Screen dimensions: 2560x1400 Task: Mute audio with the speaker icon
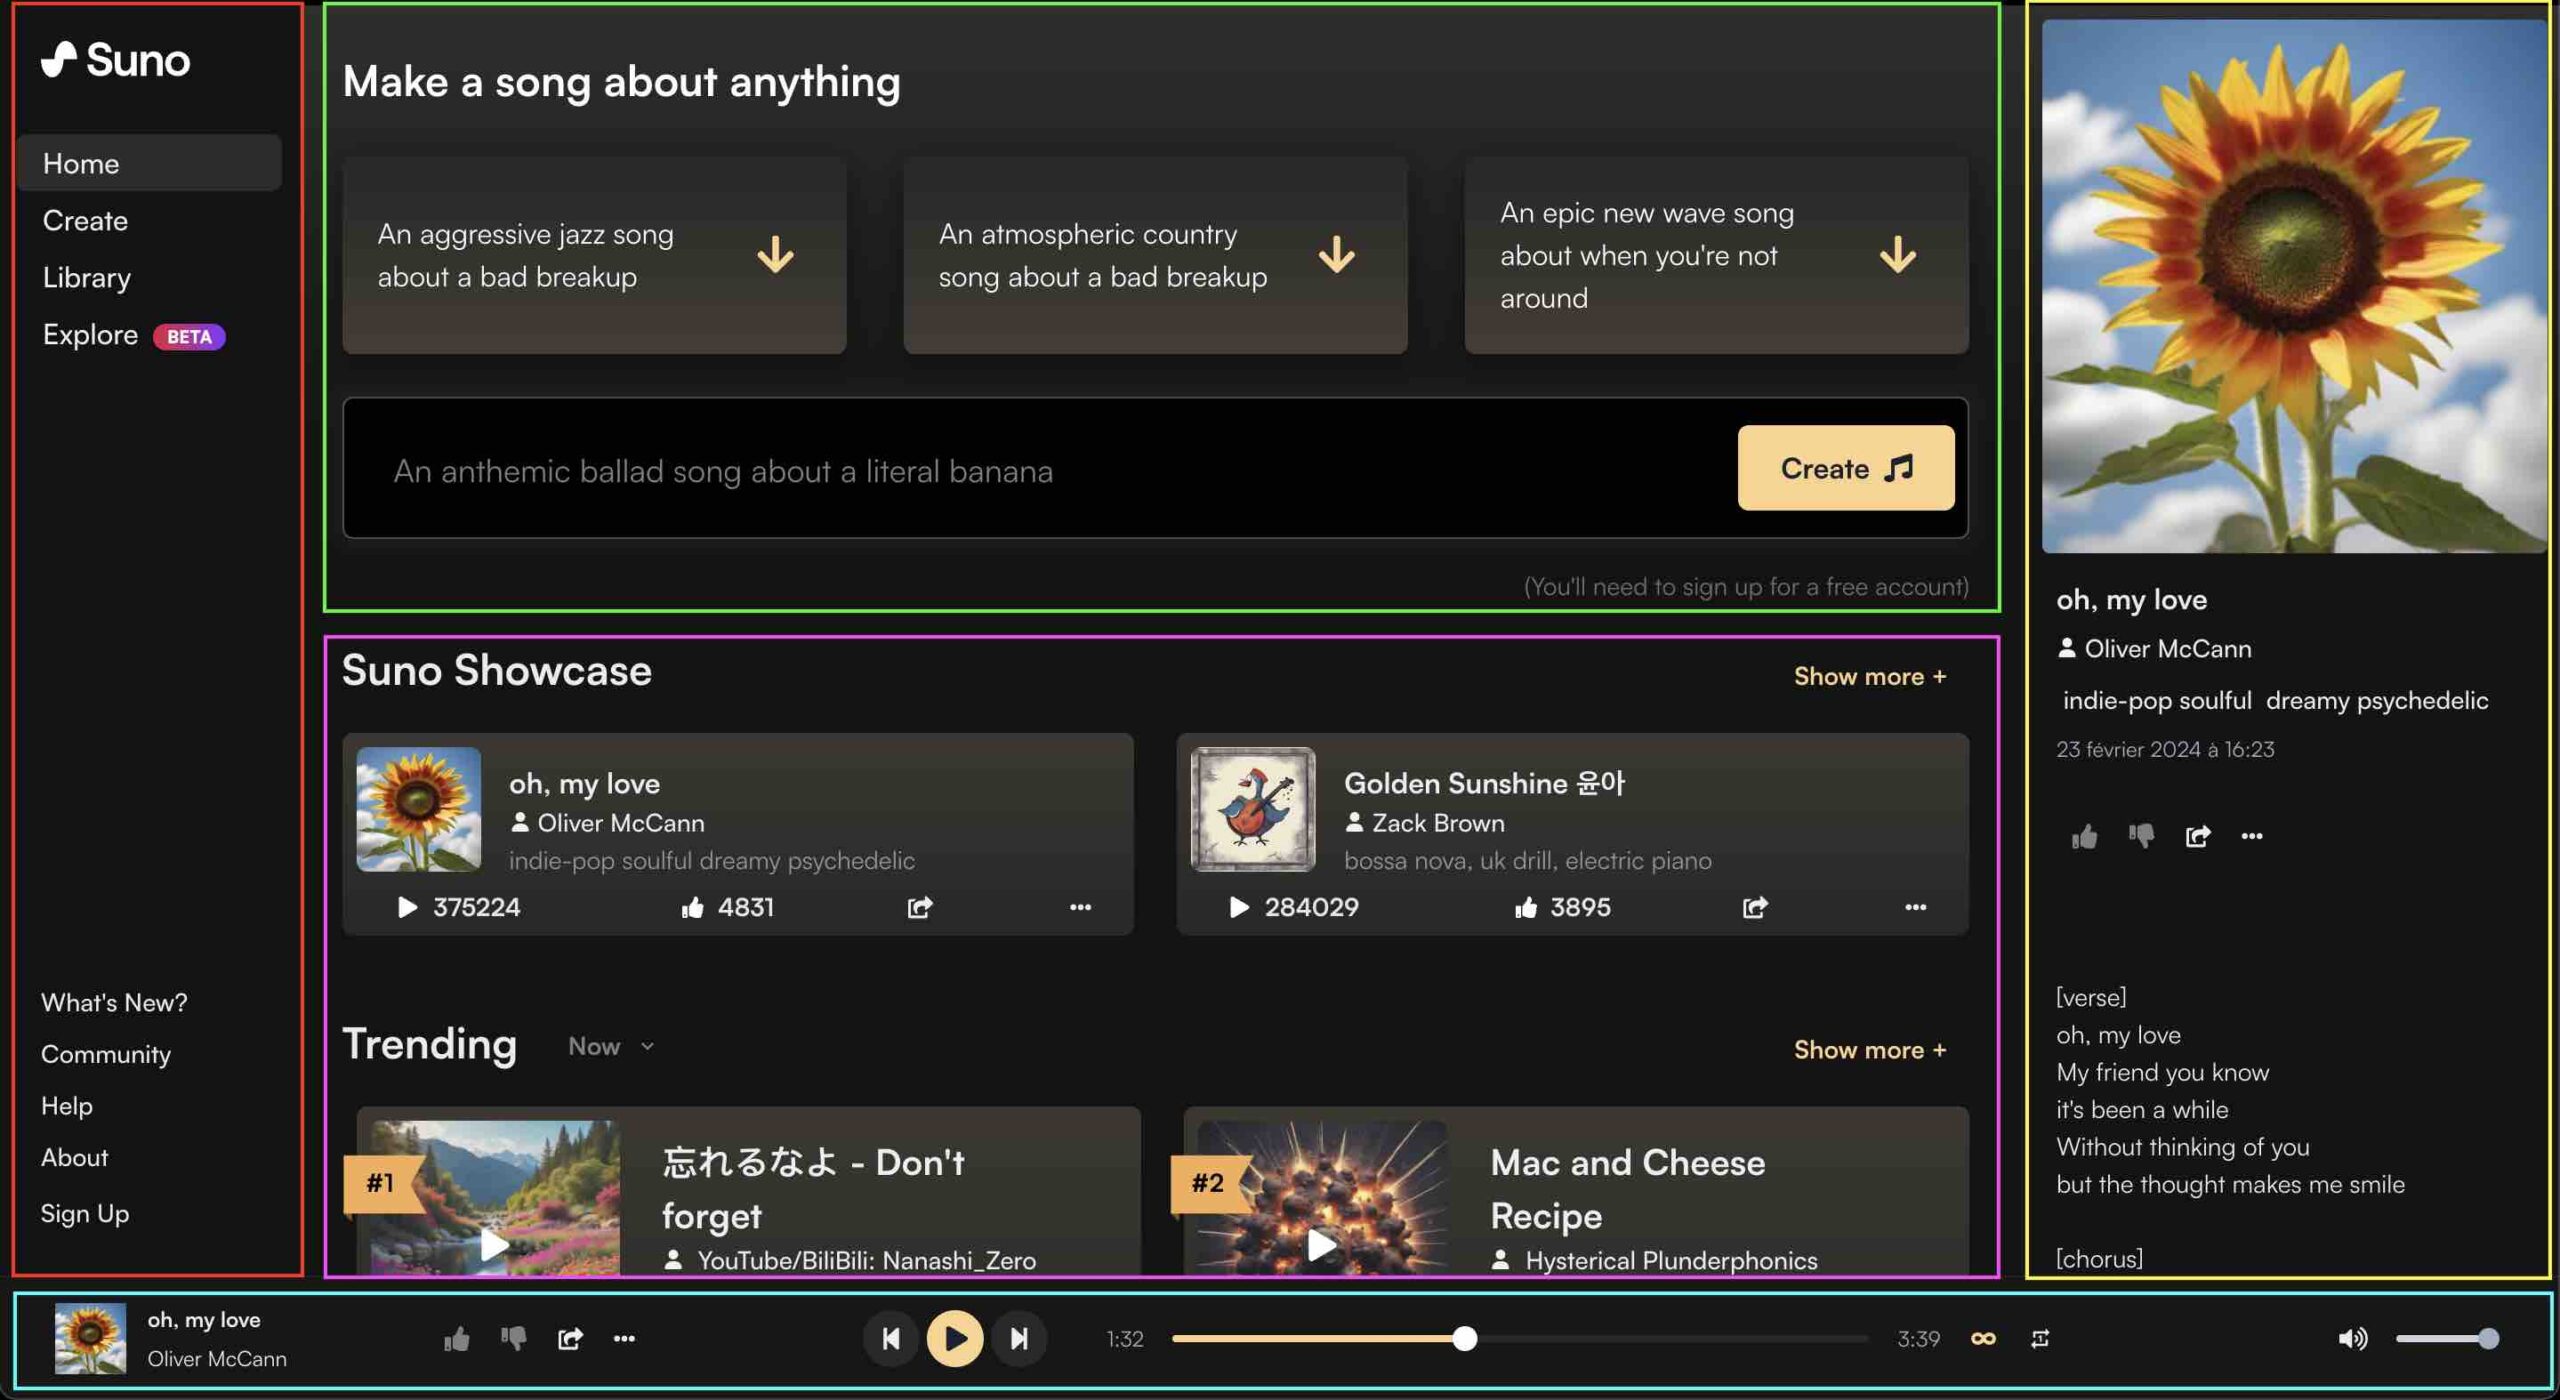[2352, 1338]
